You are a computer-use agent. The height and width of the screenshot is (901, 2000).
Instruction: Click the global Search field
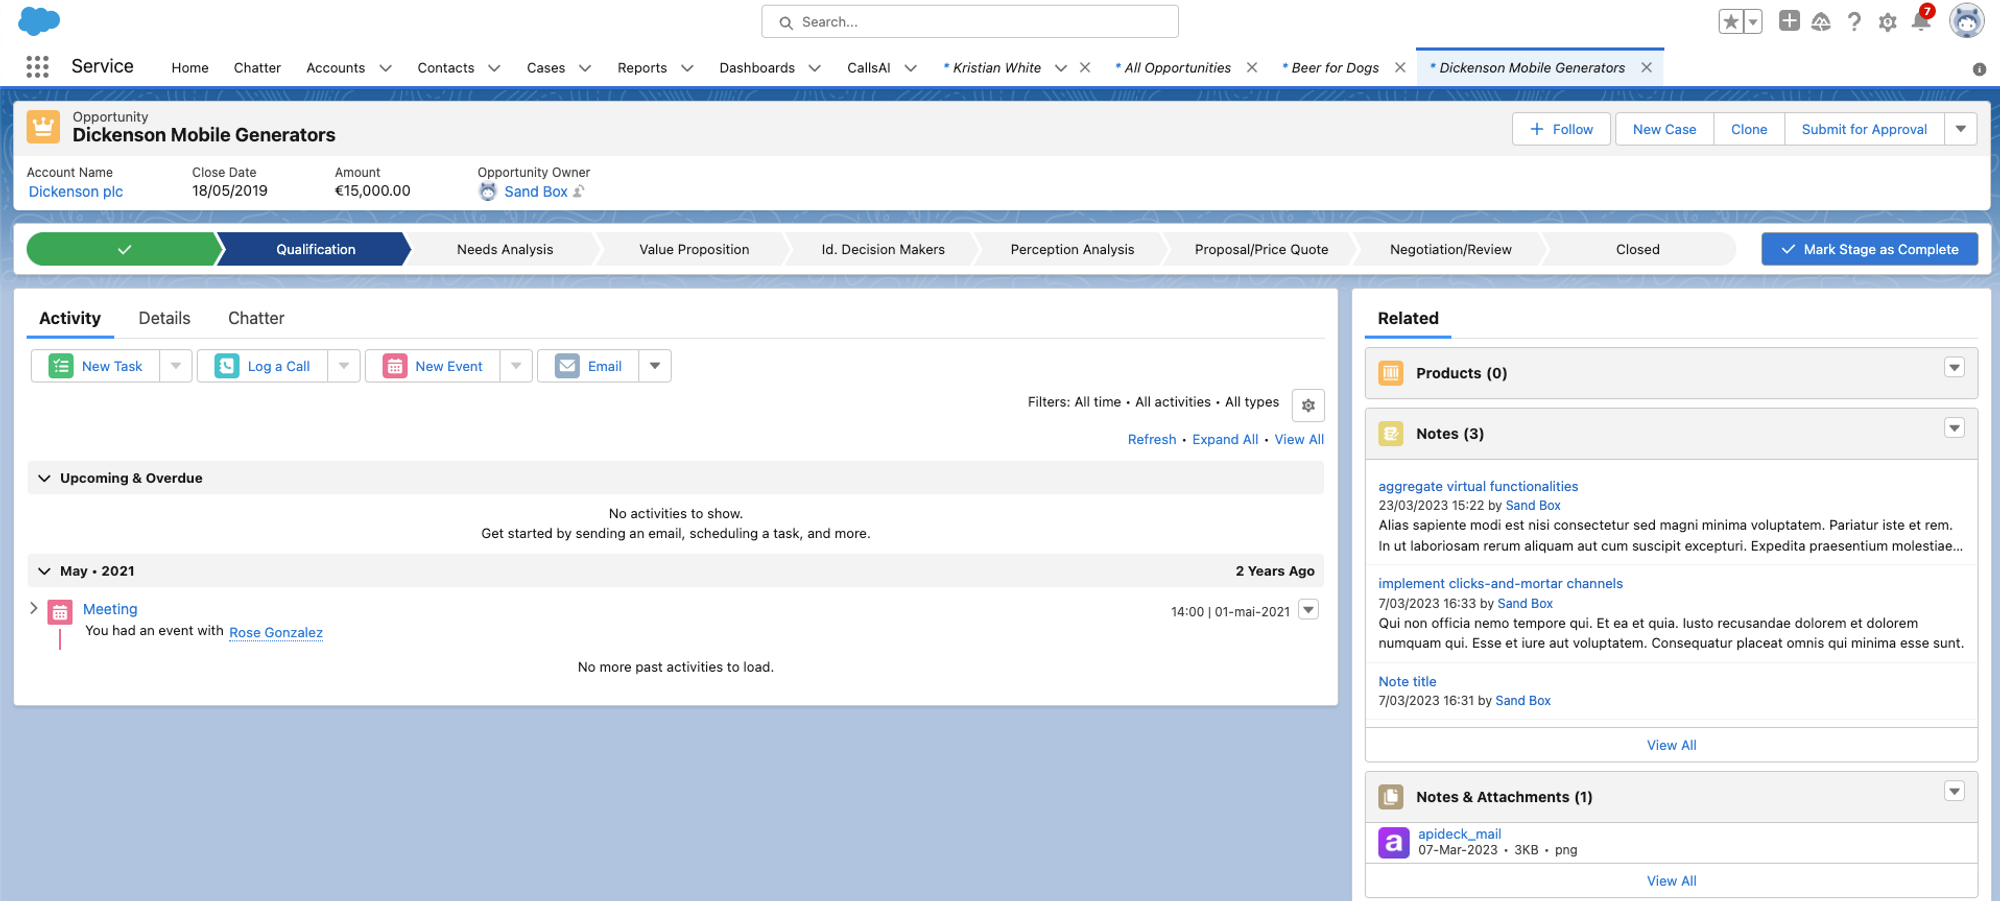point(970,22)
